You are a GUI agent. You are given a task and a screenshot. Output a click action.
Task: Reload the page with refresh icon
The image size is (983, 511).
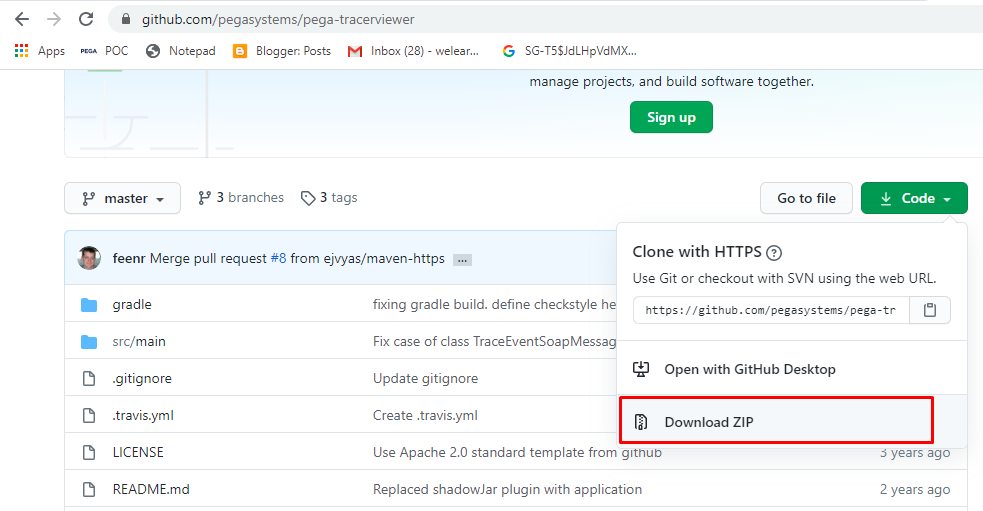[86, 19]
